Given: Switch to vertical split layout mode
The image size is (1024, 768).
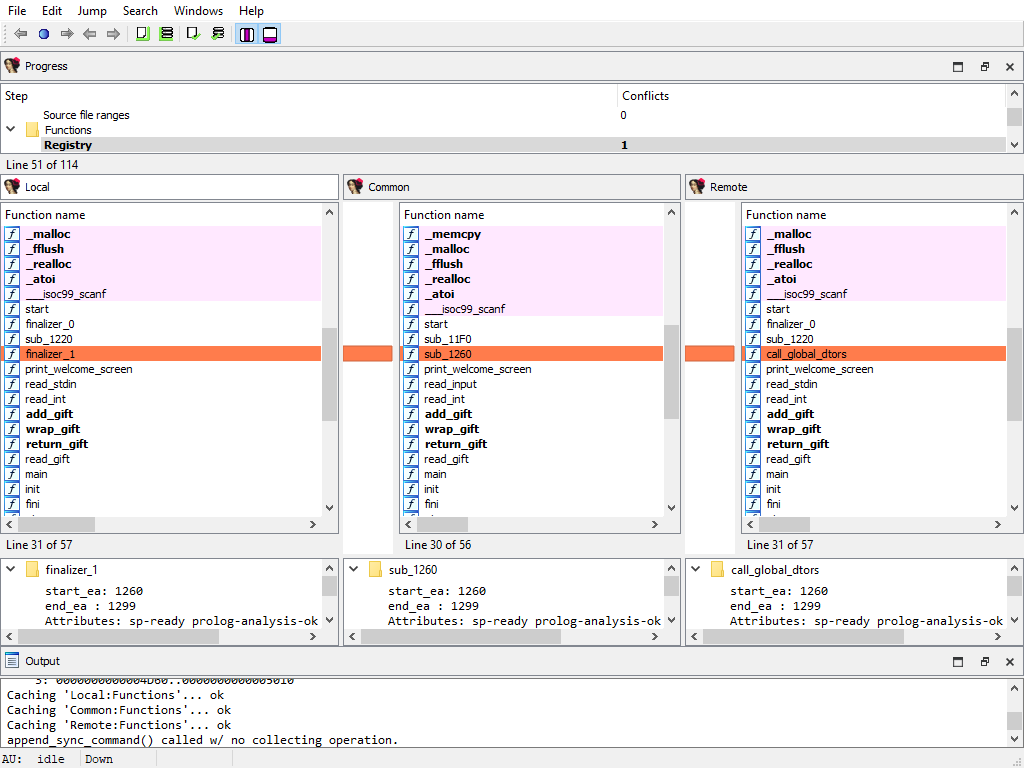Looking at the screenshot, I should point(245,33).
